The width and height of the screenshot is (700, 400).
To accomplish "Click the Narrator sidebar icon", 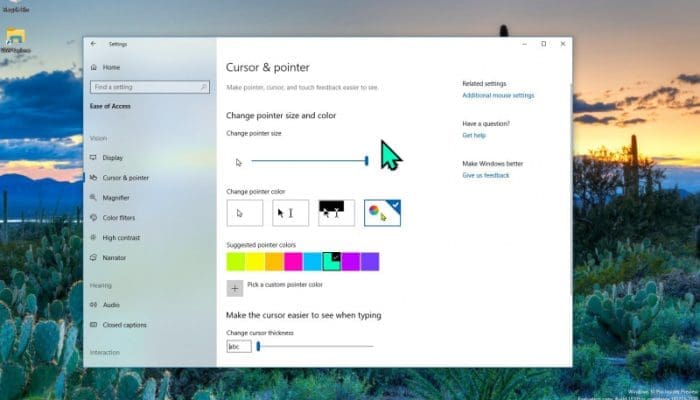I will [x=93, y=258].
